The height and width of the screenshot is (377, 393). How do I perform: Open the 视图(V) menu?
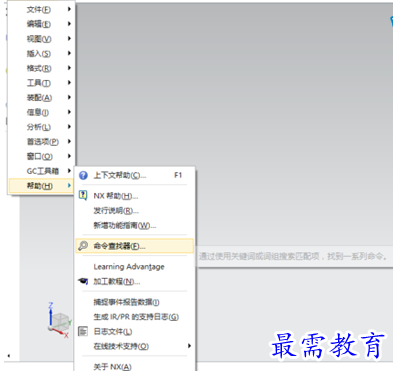[x=41, y=39]
